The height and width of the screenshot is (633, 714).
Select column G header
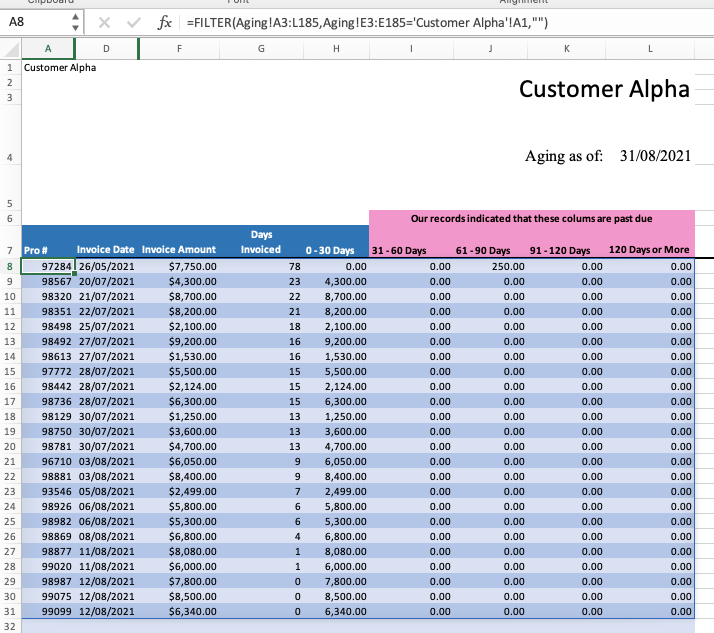coord(261,49)
